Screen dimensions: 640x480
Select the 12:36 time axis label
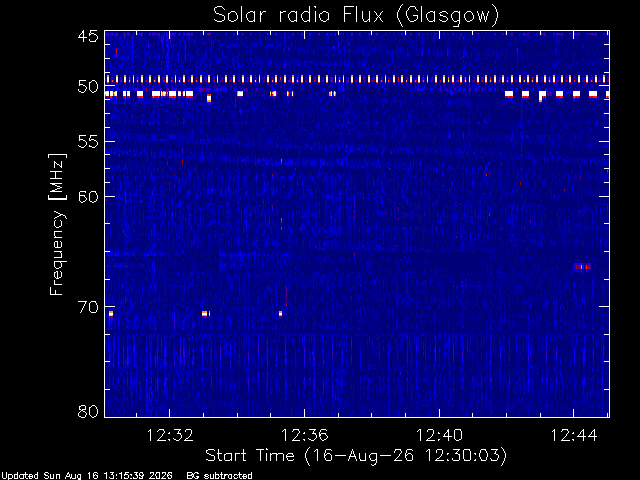tap(304, 435)
